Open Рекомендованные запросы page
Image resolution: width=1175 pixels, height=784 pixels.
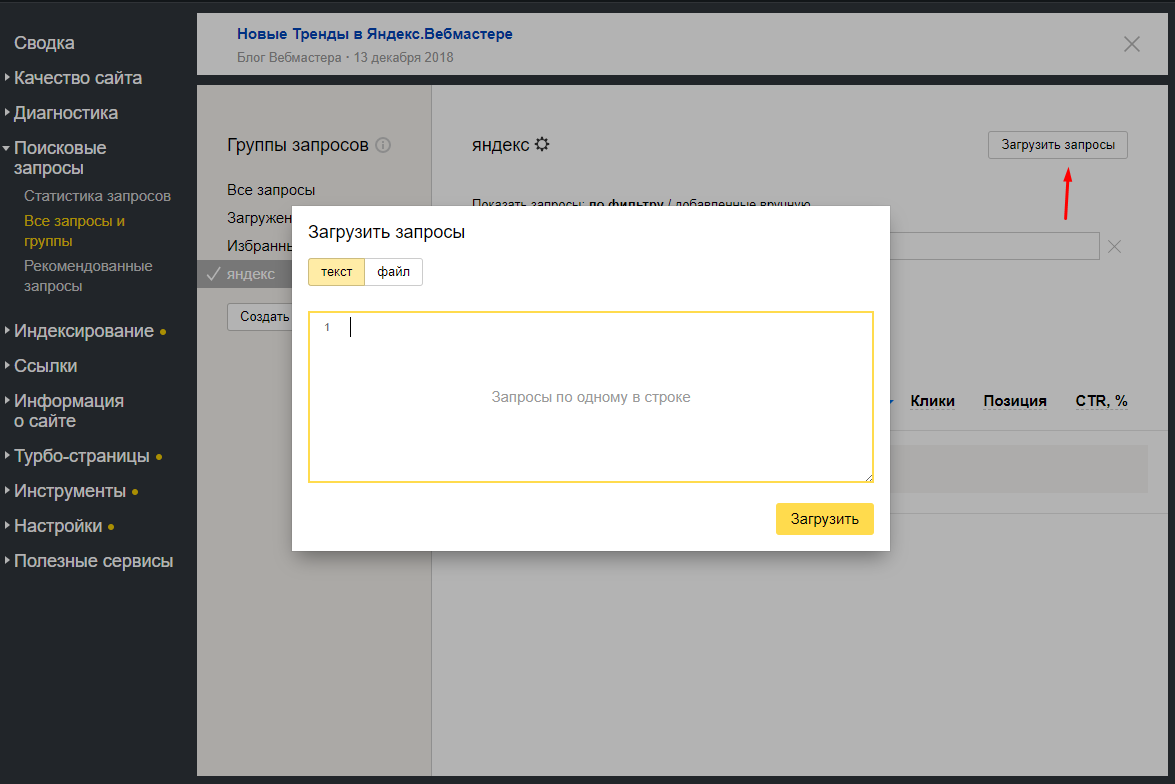(x=88, y=276)
